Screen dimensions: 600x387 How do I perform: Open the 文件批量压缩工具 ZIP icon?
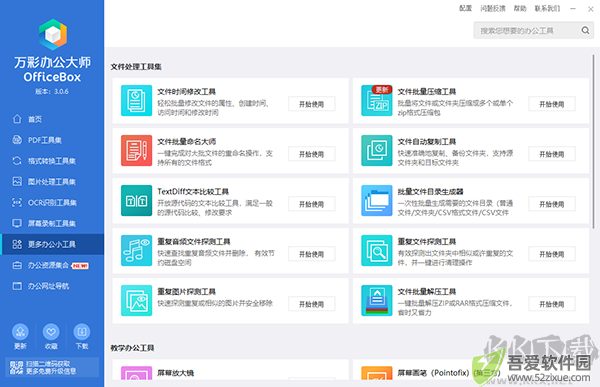point(377,100)
